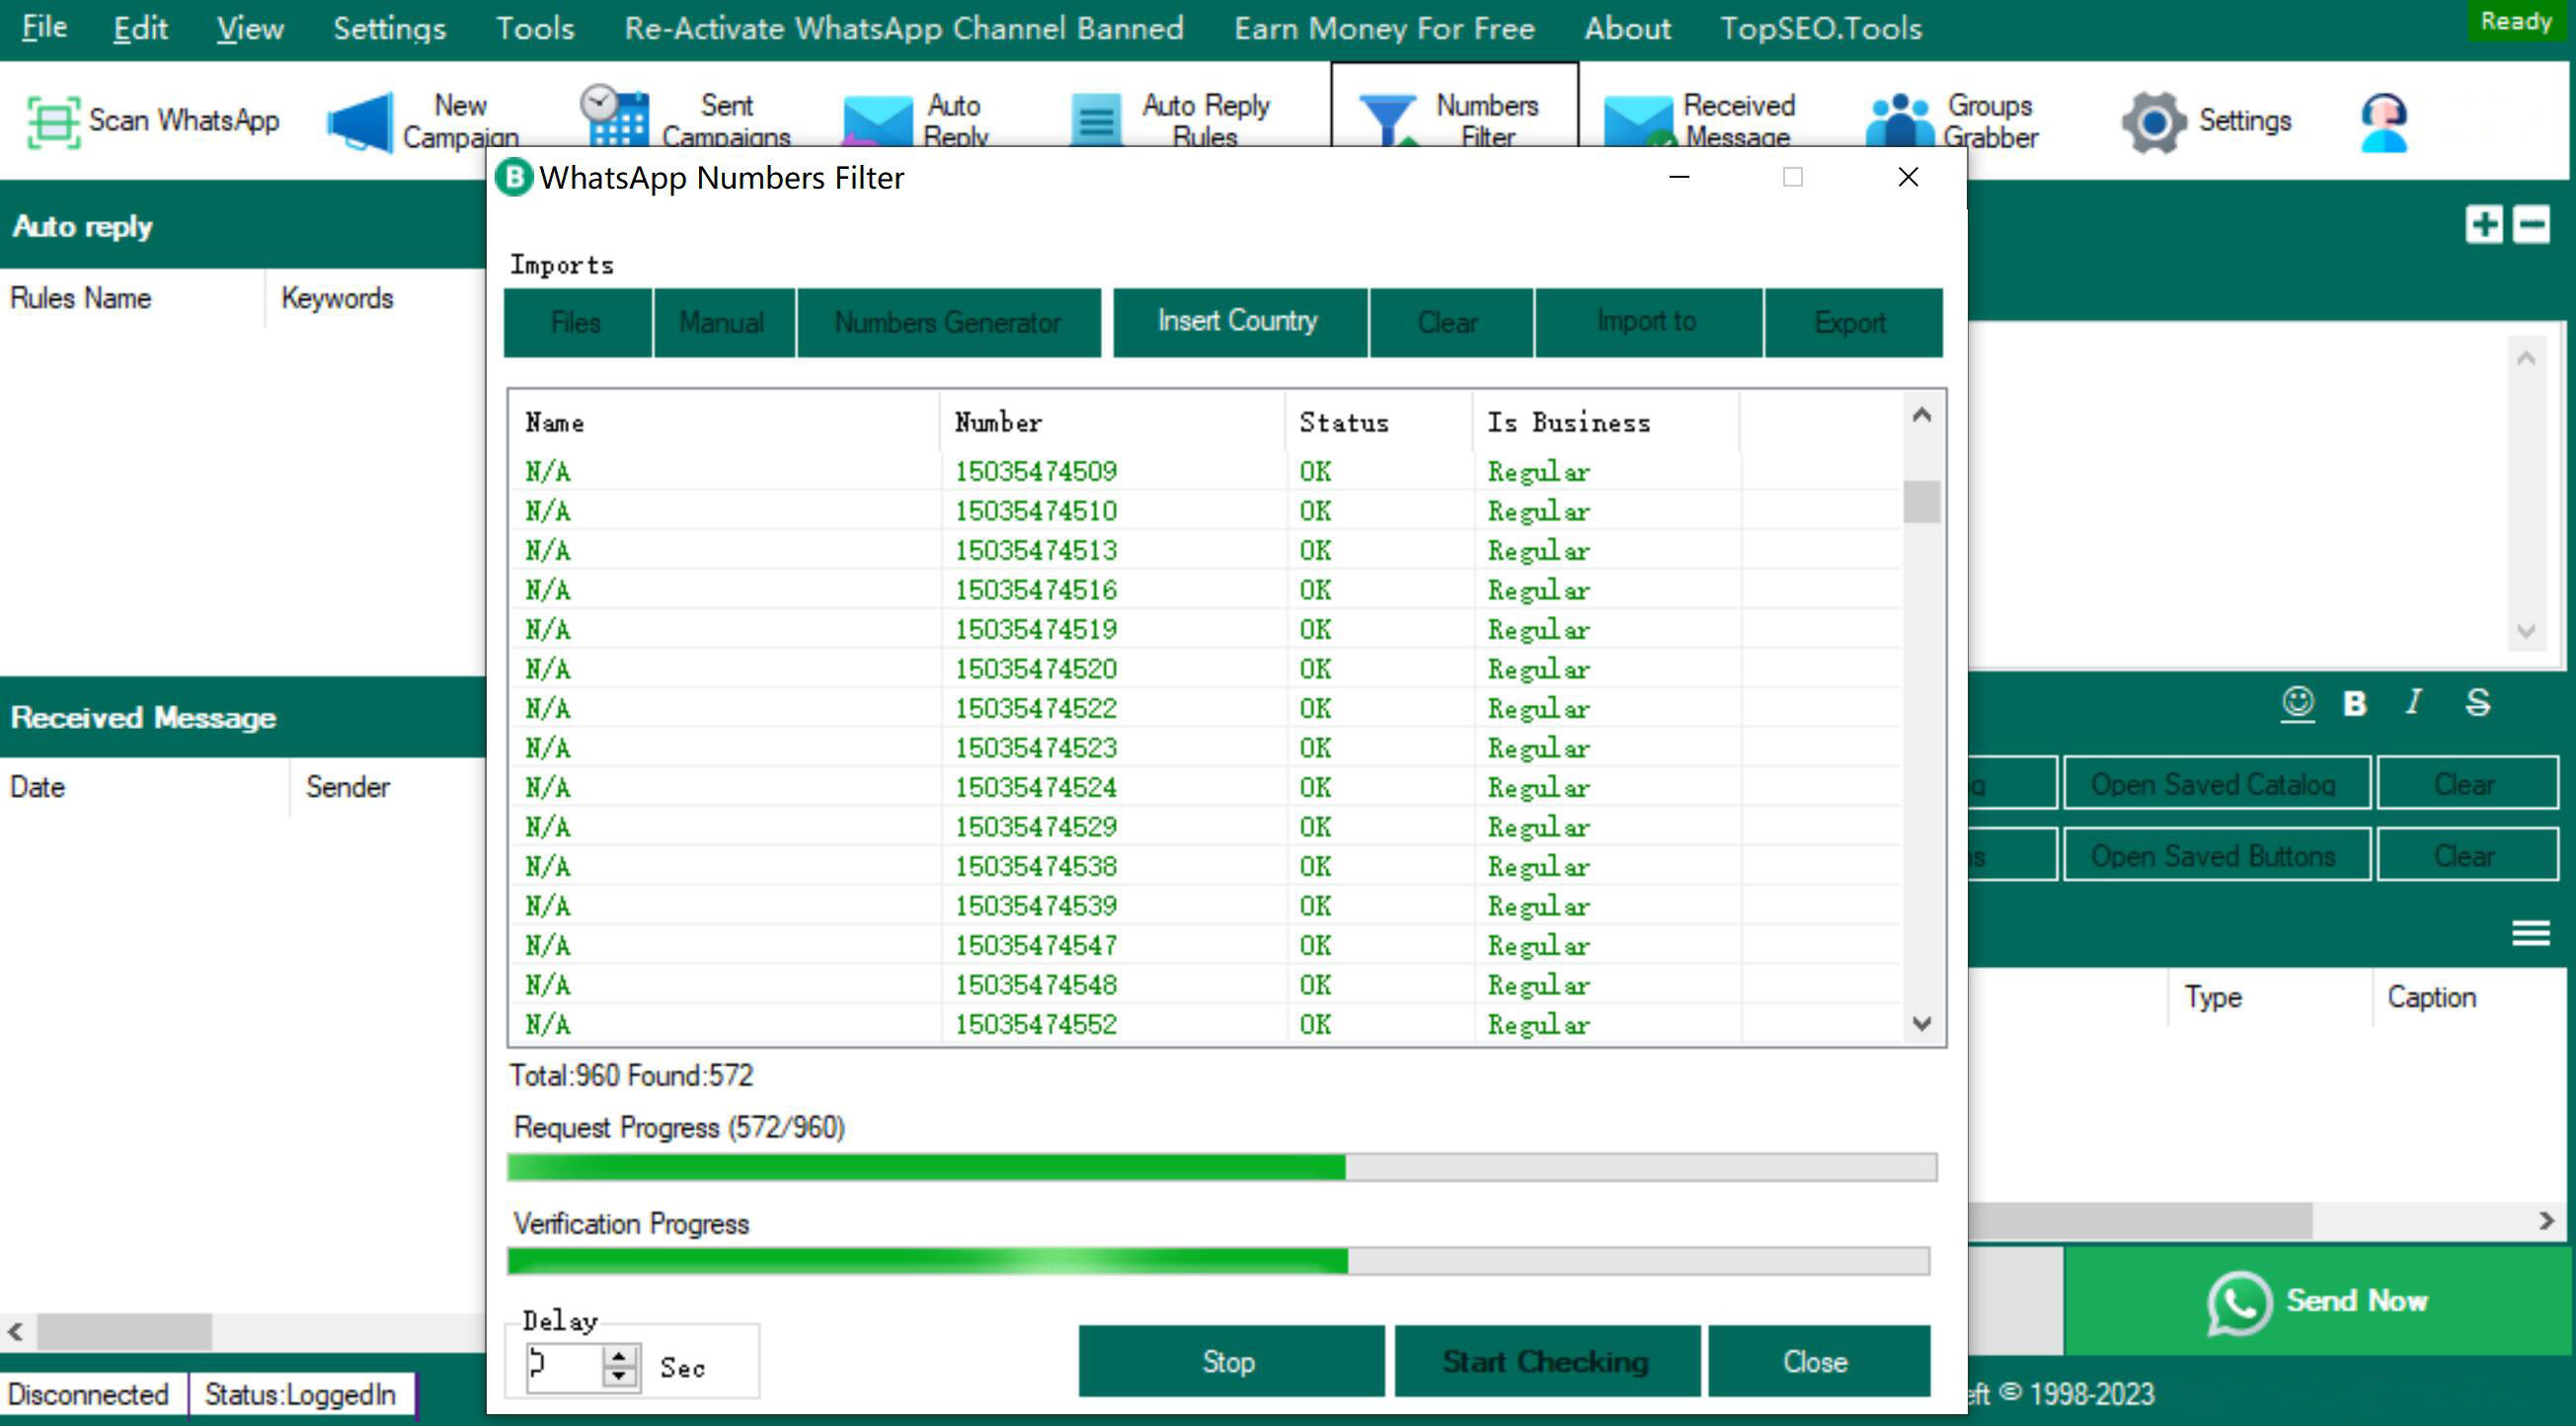This screenshot has height=1426, width=2576.
Task: Click Clear next to Open Saved Catalog
Action: pyautogui.click(x=2466, y=784)
